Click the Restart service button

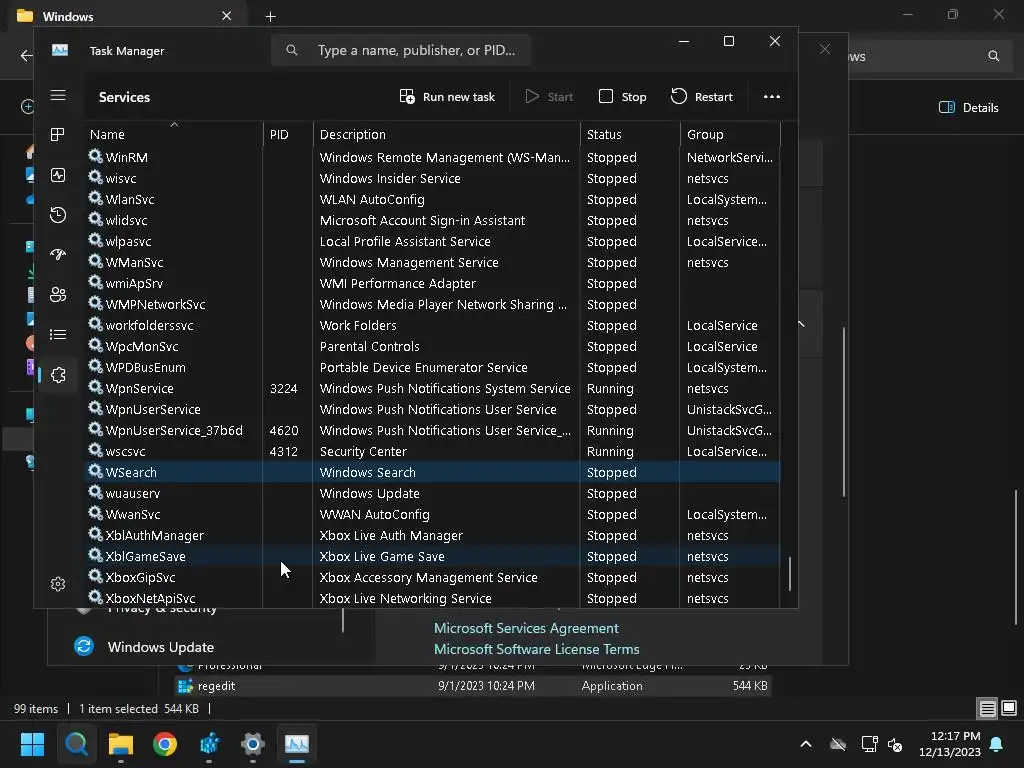click(702, 97)
